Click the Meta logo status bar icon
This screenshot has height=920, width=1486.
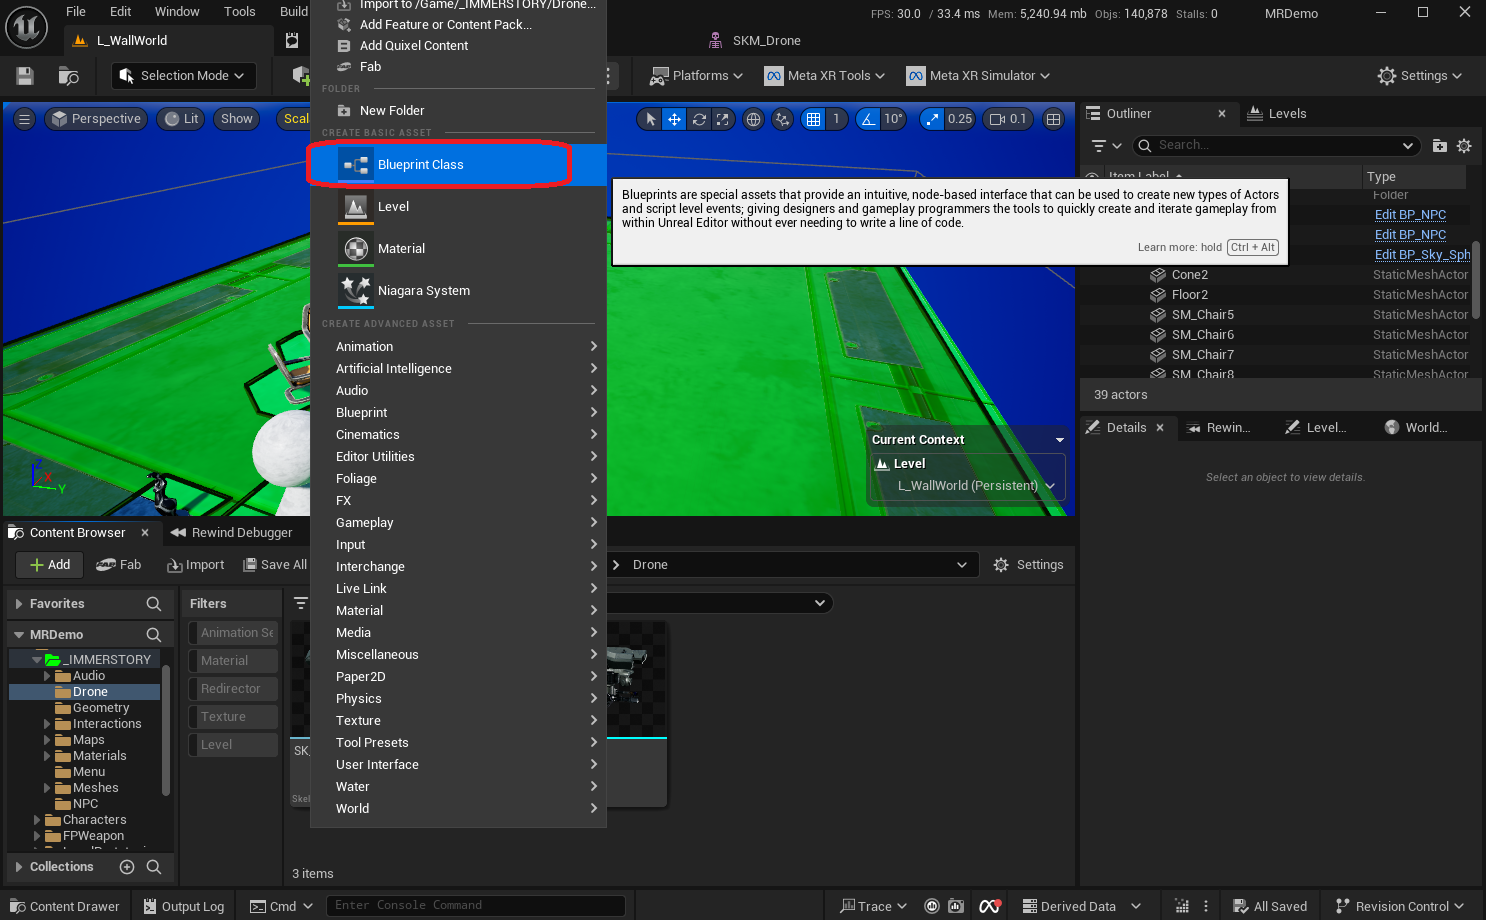(x=989, y=906)
